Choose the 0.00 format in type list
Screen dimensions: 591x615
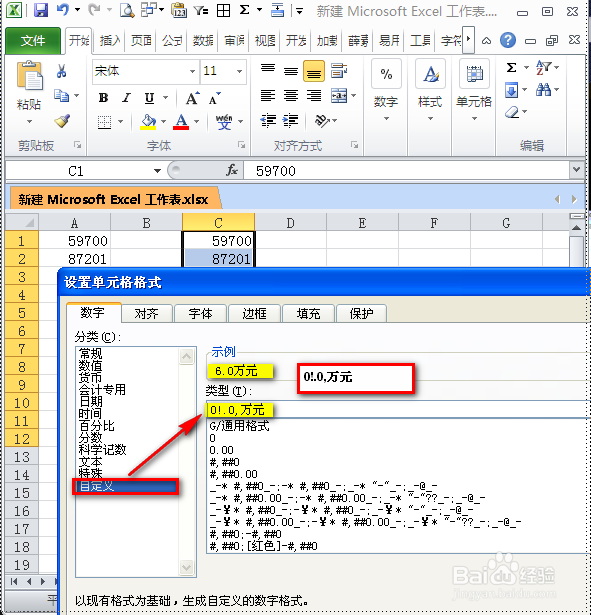(x=222, y=450)
